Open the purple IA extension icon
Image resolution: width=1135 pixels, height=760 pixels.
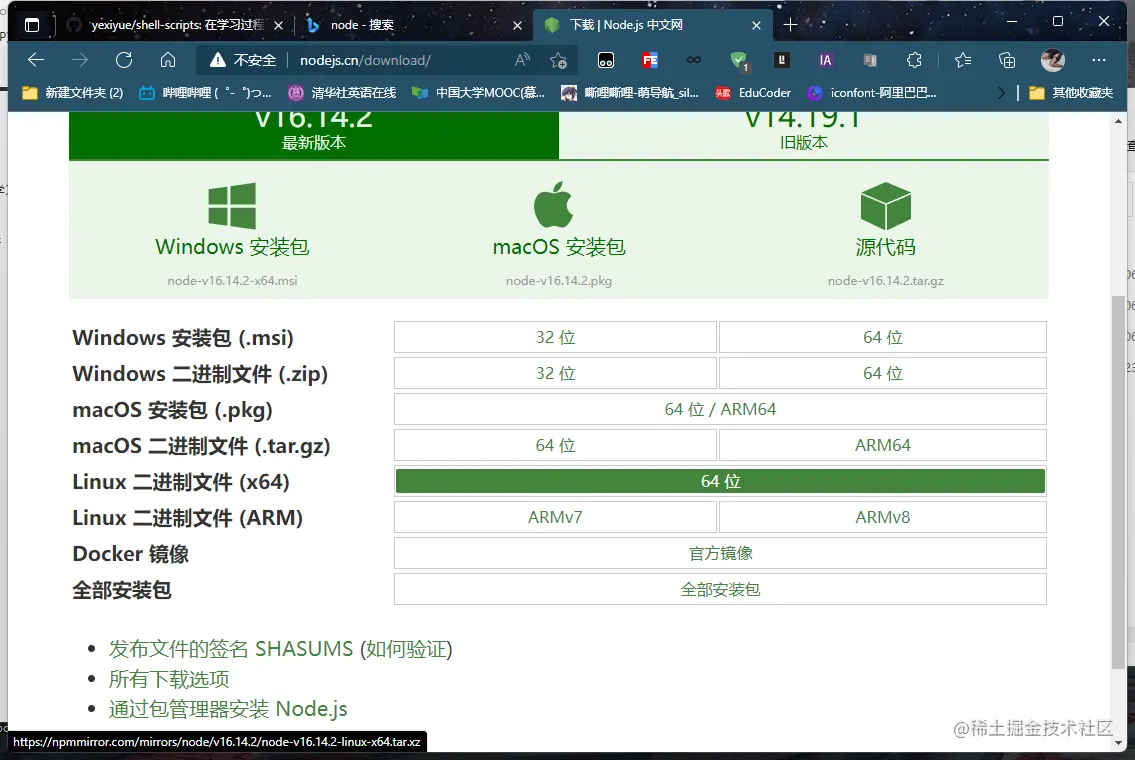pos(825,60)
